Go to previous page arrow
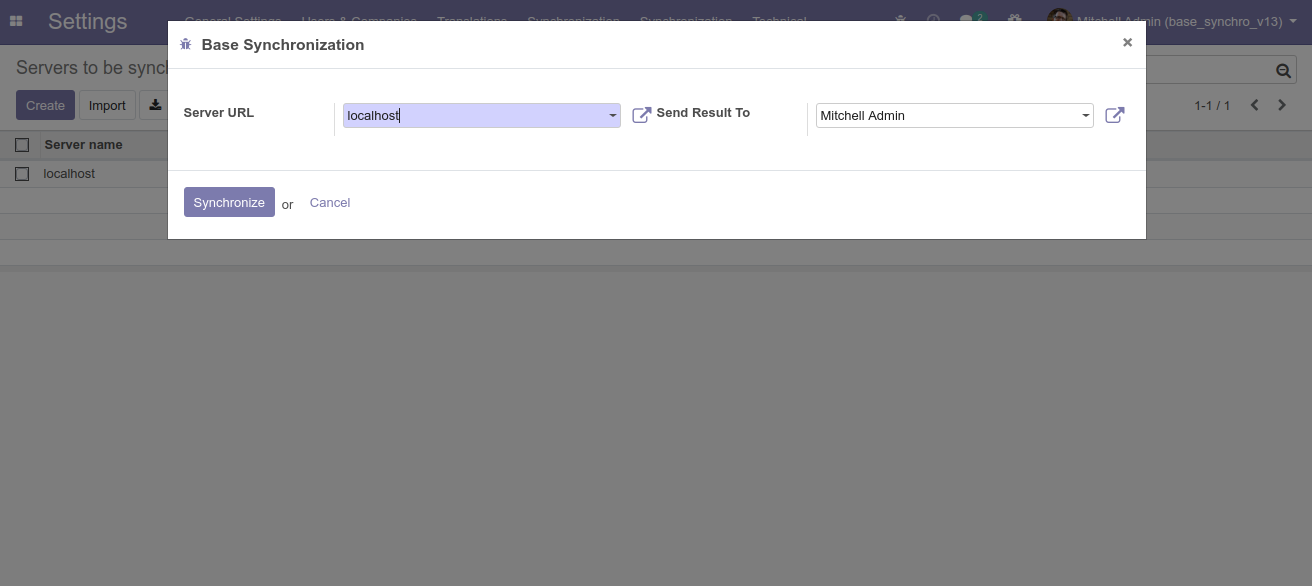 (1255, 105)
